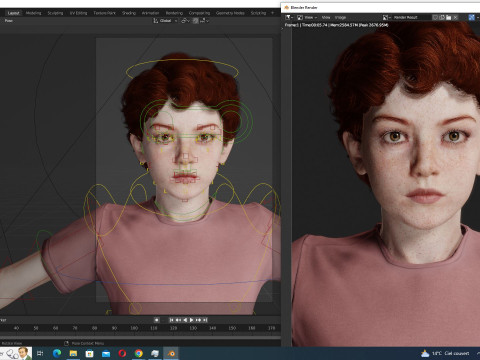Toggle fake user shield for Render Result
Viewport: 480px width, 360px height.
(435, 17)
